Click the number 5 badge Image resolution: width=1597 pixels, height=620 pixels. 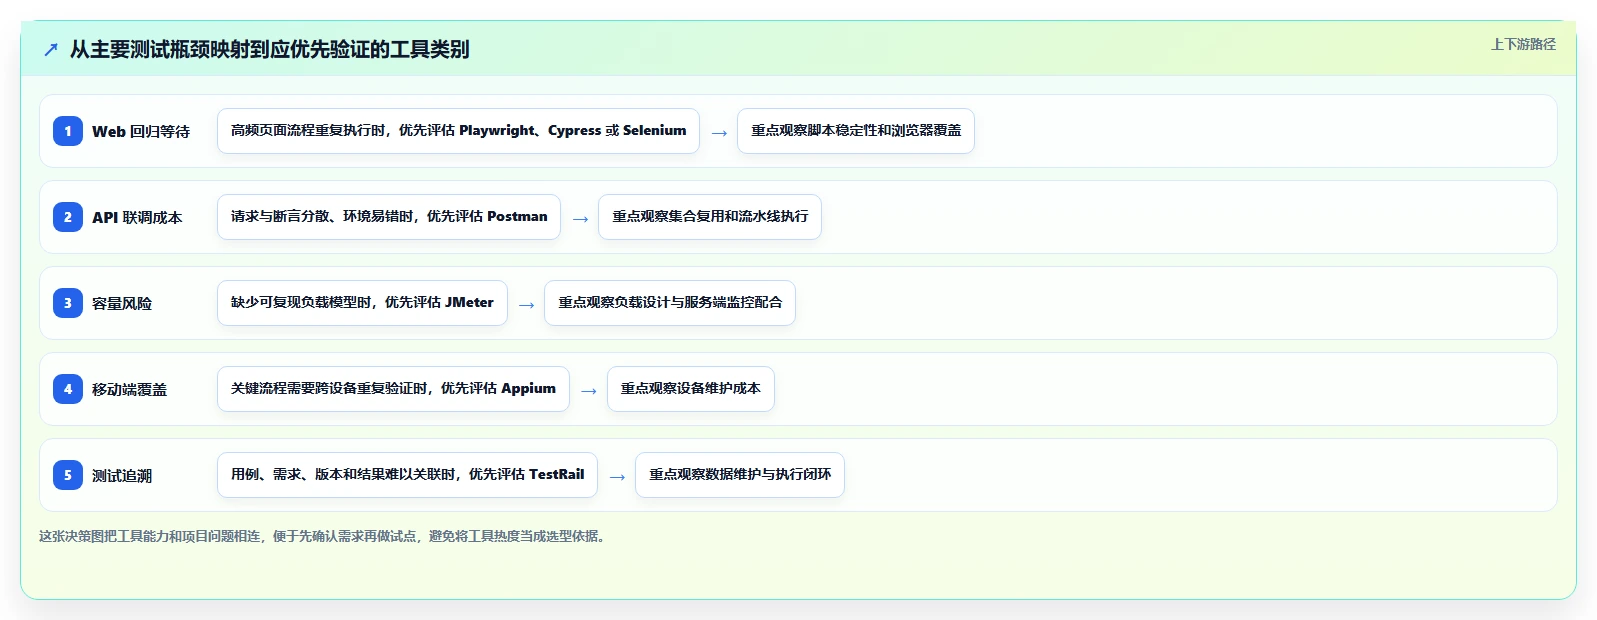(68, 475)
